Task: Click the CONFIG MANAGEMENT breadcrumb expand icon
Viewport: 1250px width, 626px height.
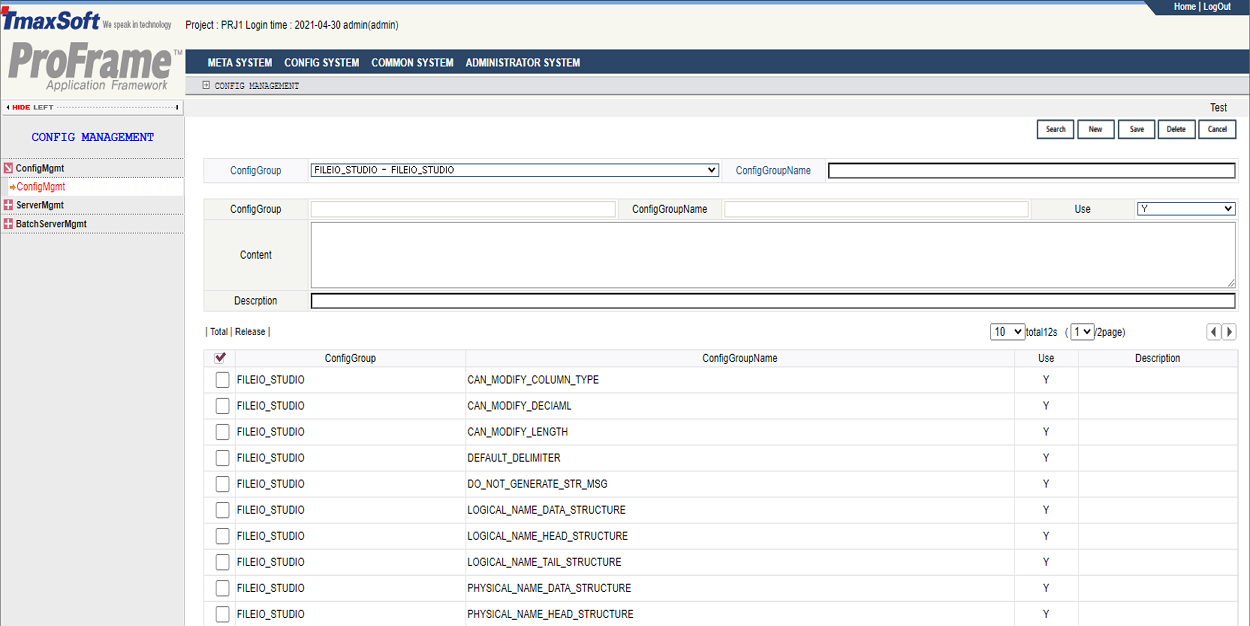Action: tap(206, 86)
